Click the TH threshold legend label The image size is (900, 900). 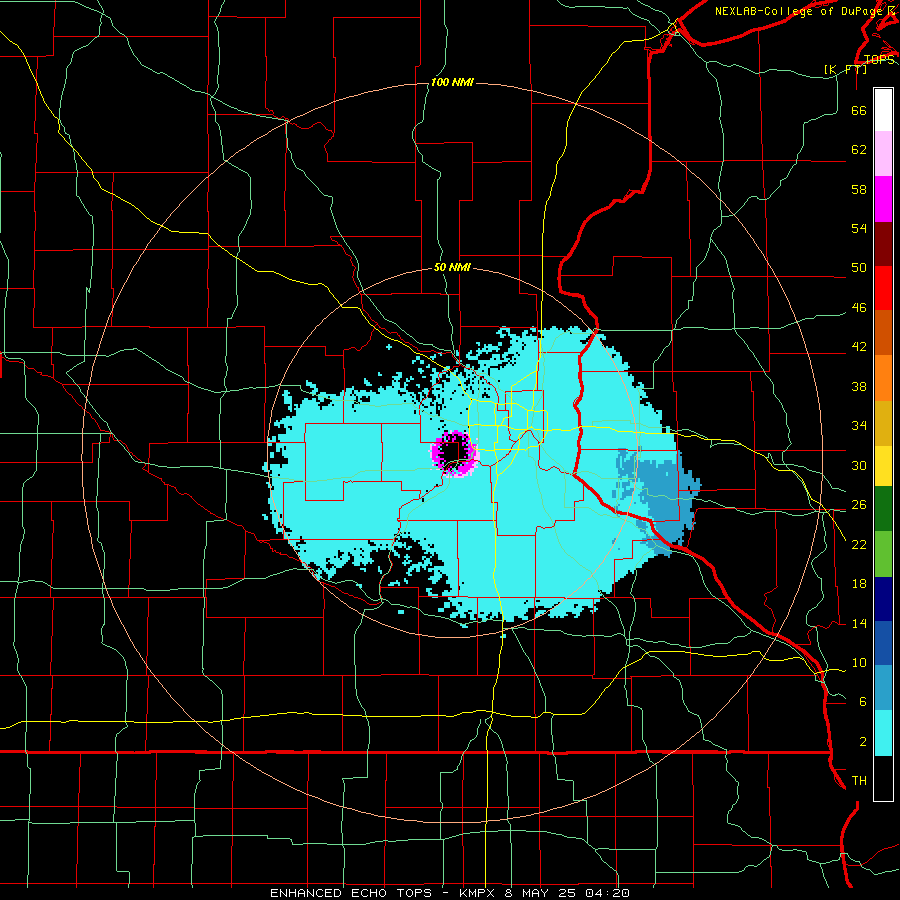[x=859, y=781]
